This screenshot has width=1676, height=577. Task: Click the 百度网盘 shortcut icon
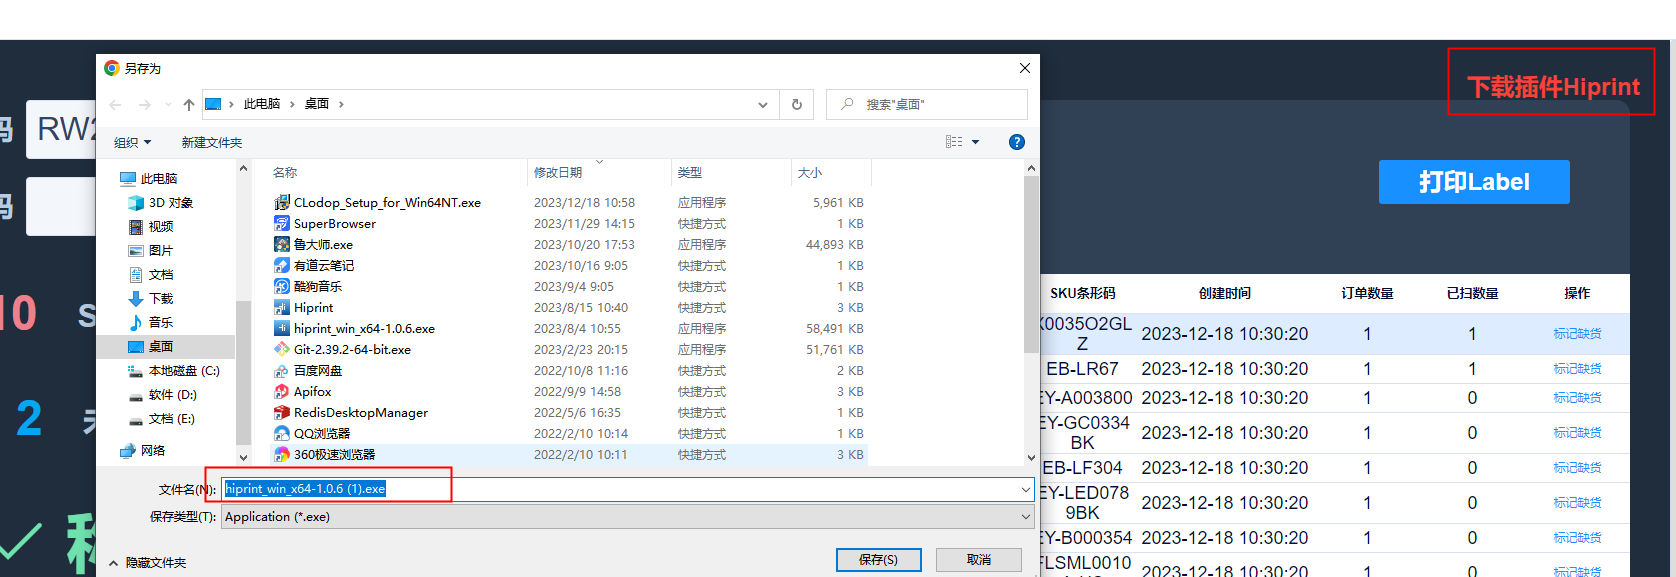click(282, 370)
